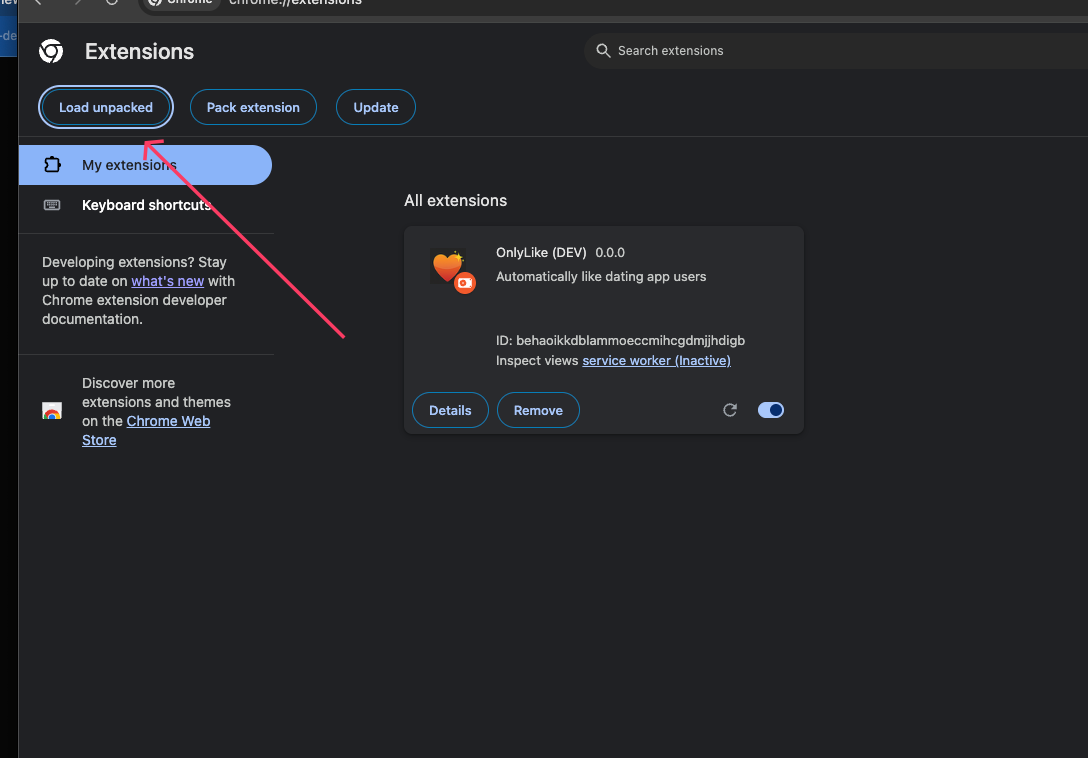Click the magnifier icon in search bar
This screenshot has height=758, width=1088.
603,51
